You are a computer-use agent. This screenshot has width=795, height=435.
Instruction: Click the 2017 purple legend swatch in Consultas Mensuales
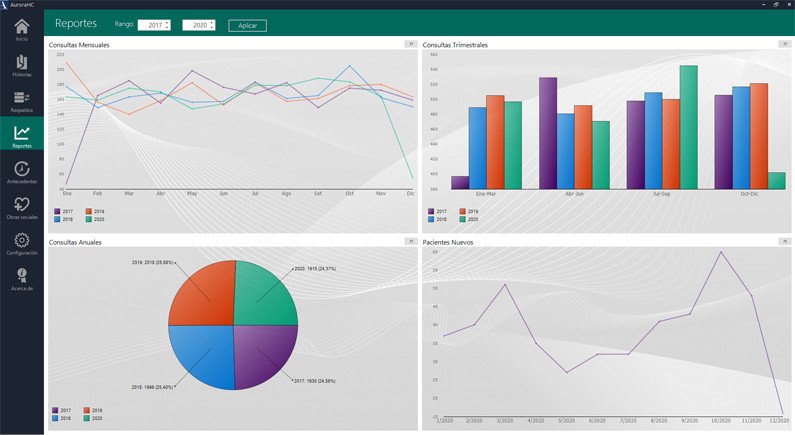click(56, 211)
